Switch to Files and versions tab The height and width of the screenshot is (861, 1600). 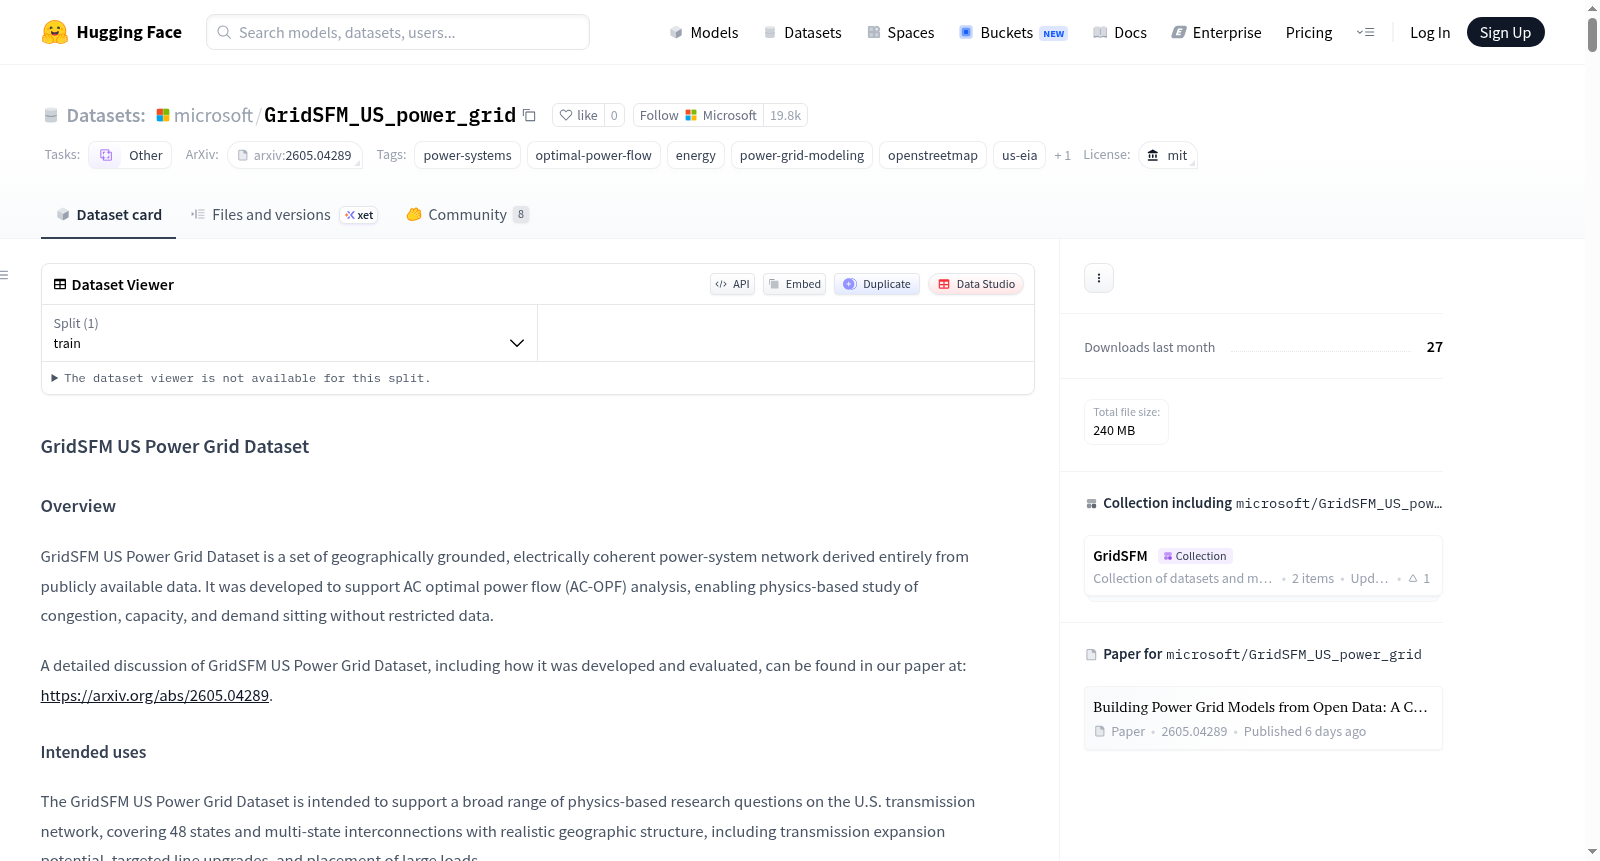284,215
